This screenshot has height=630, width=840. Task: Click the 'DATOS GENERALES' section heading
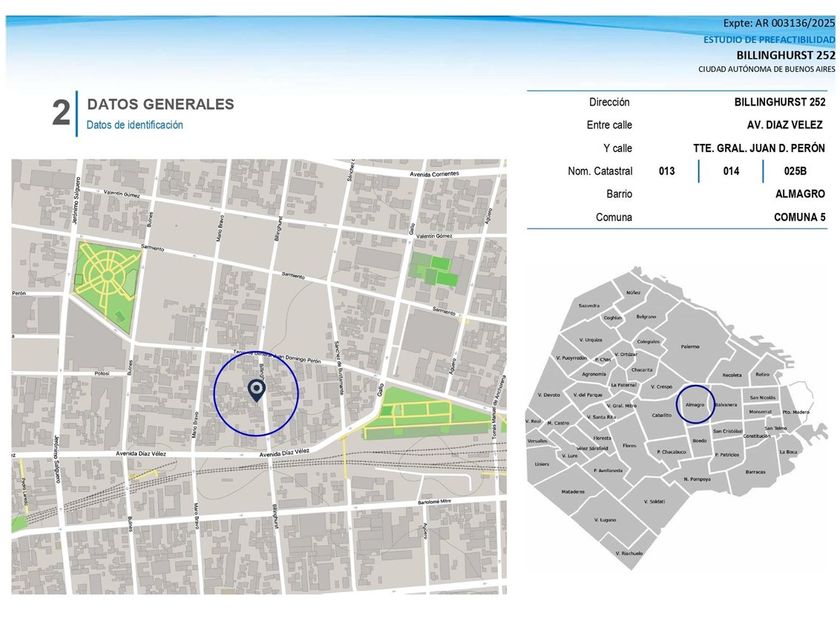coord(161,104)
